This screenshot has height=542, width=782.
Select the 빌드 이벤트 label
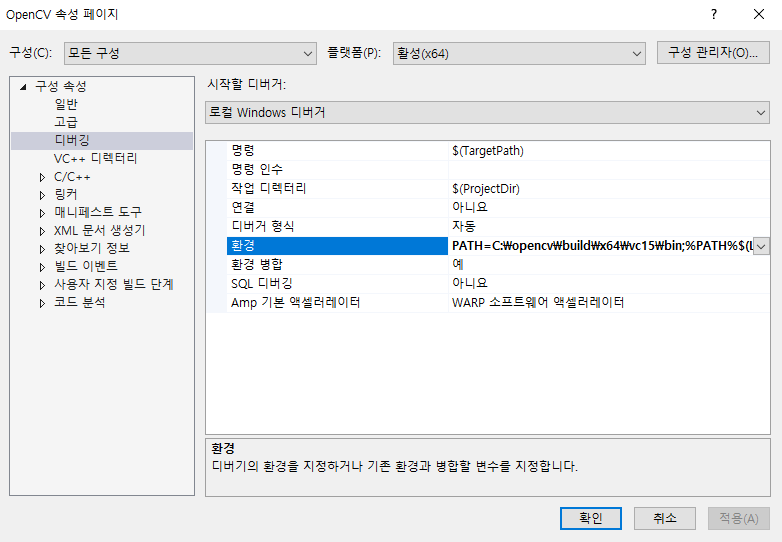(86, 266)
